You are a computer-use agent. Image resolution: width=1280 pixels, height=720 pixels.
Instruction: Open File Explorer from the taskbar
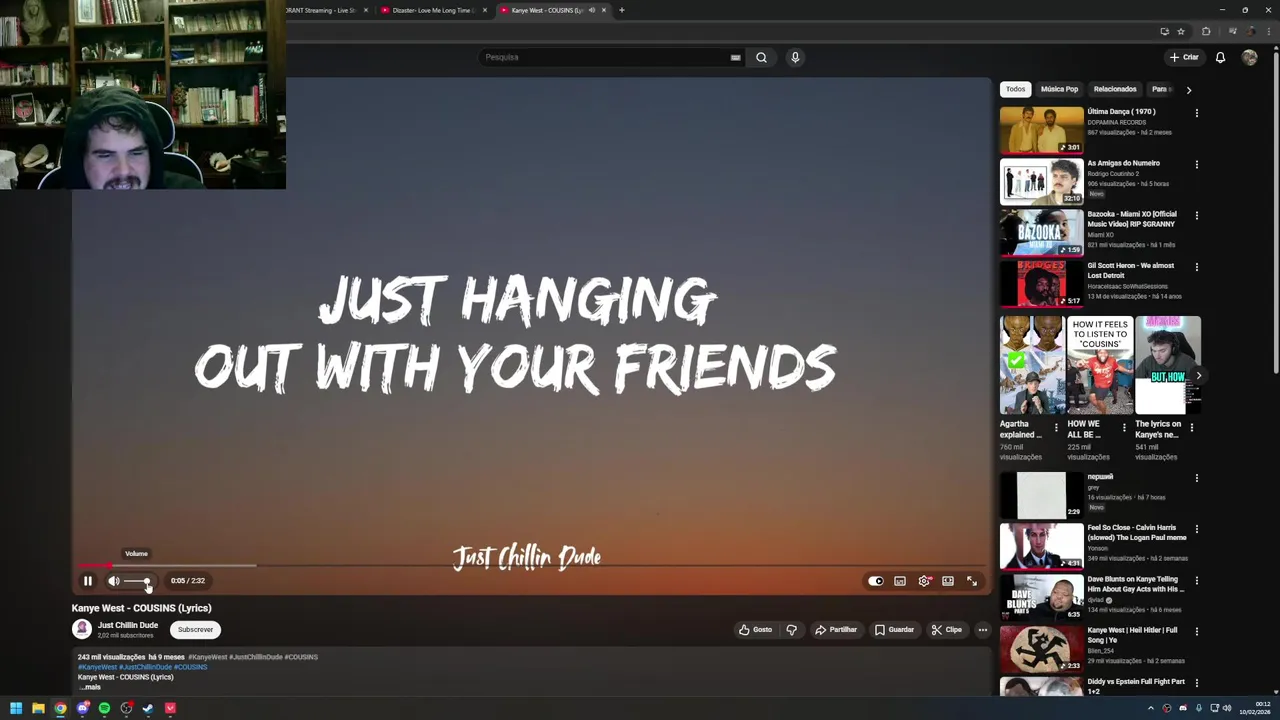pyautogui.click(x=38, y=708)
